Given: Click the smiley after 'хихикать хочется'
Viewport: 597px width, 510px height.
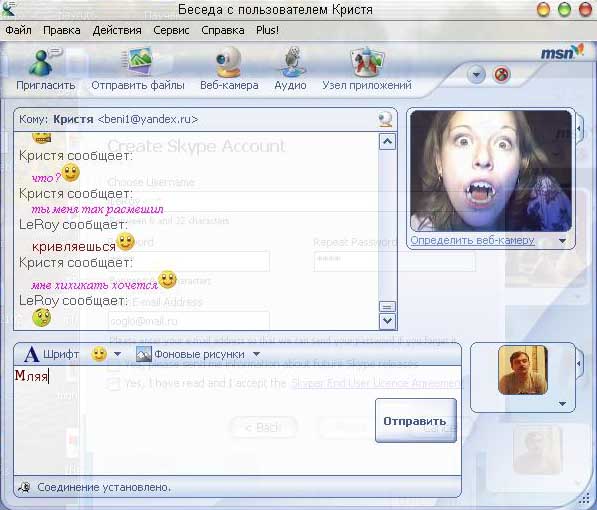Looking at the screenshot, I should (x=167, y=280).
